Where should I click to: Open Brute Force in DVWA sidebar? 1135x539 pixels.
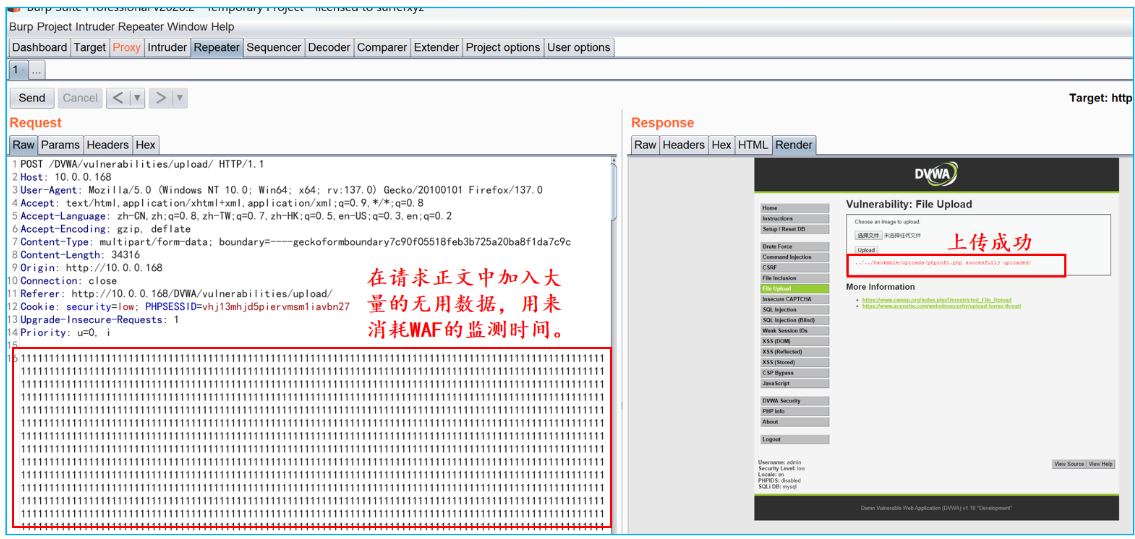[x=795, y=247]
